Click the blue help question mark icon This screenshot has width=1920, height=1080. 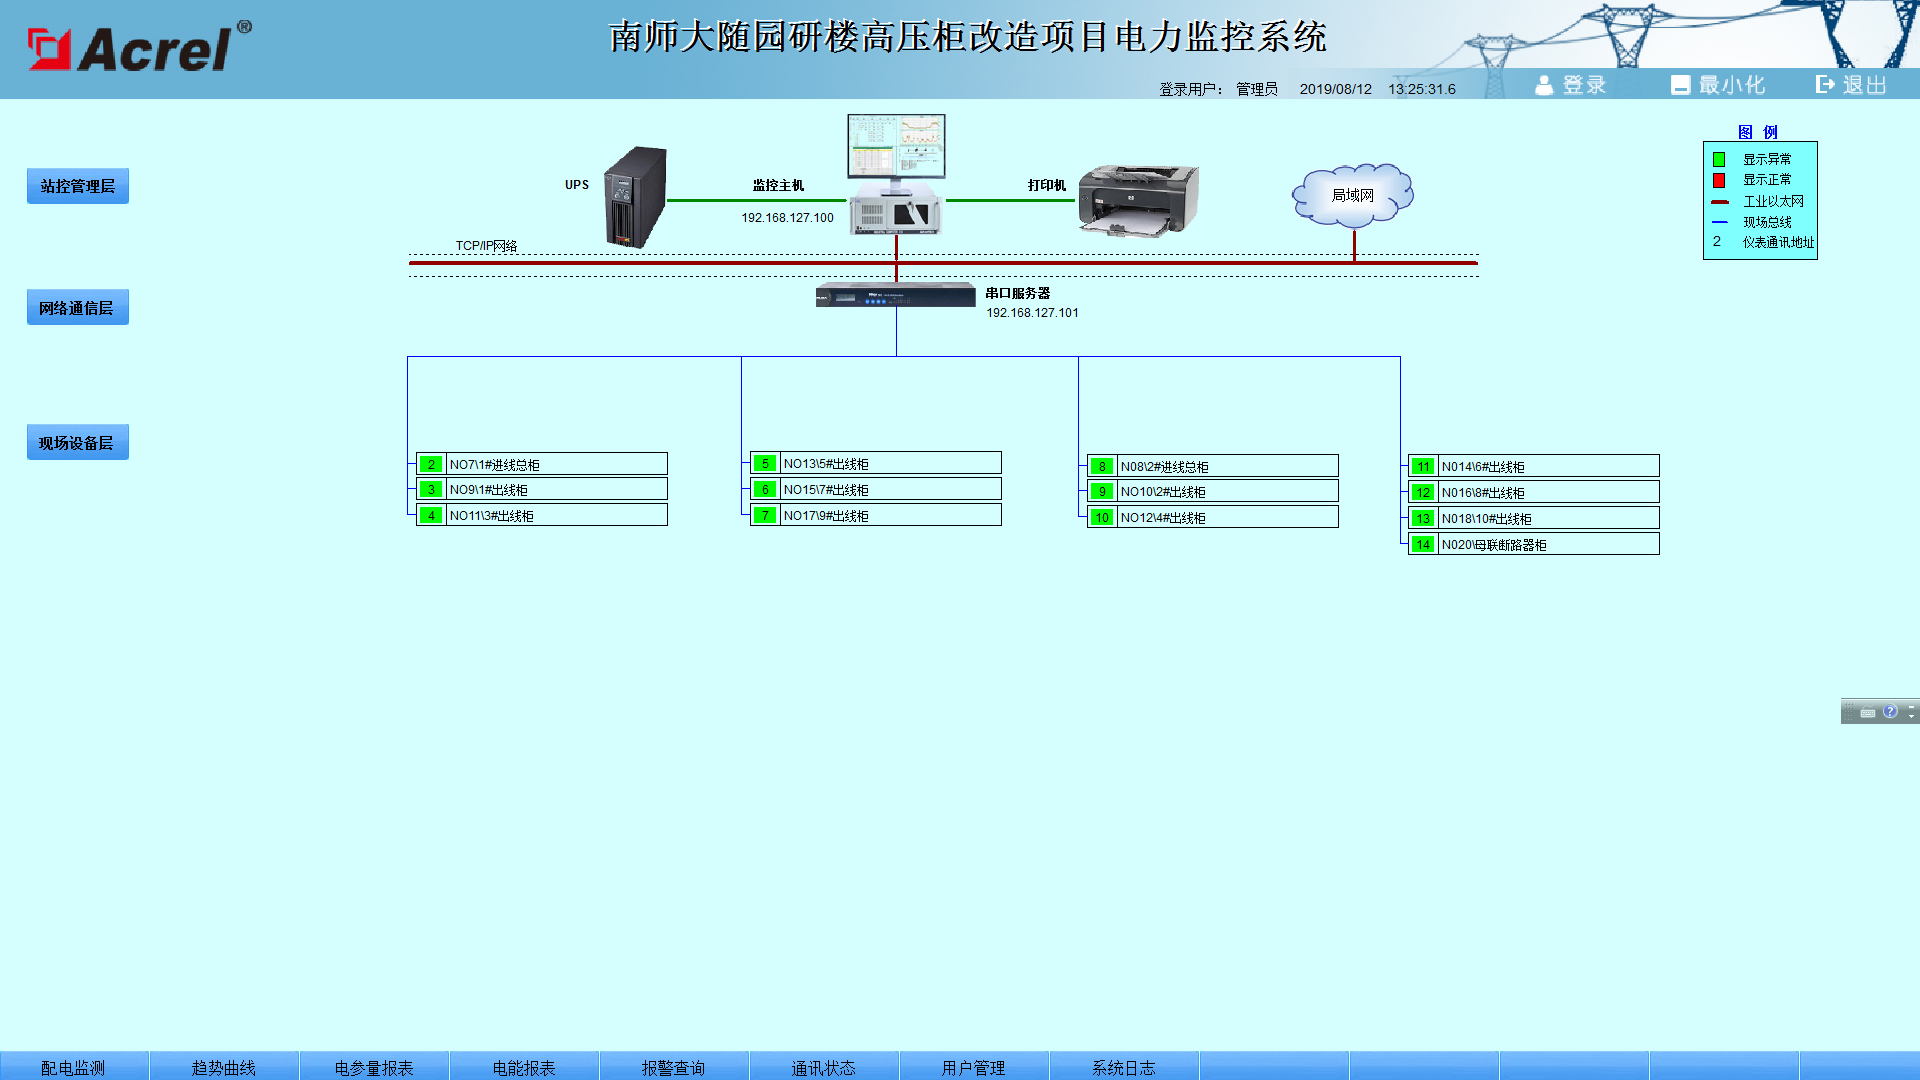click(1890, 711)
